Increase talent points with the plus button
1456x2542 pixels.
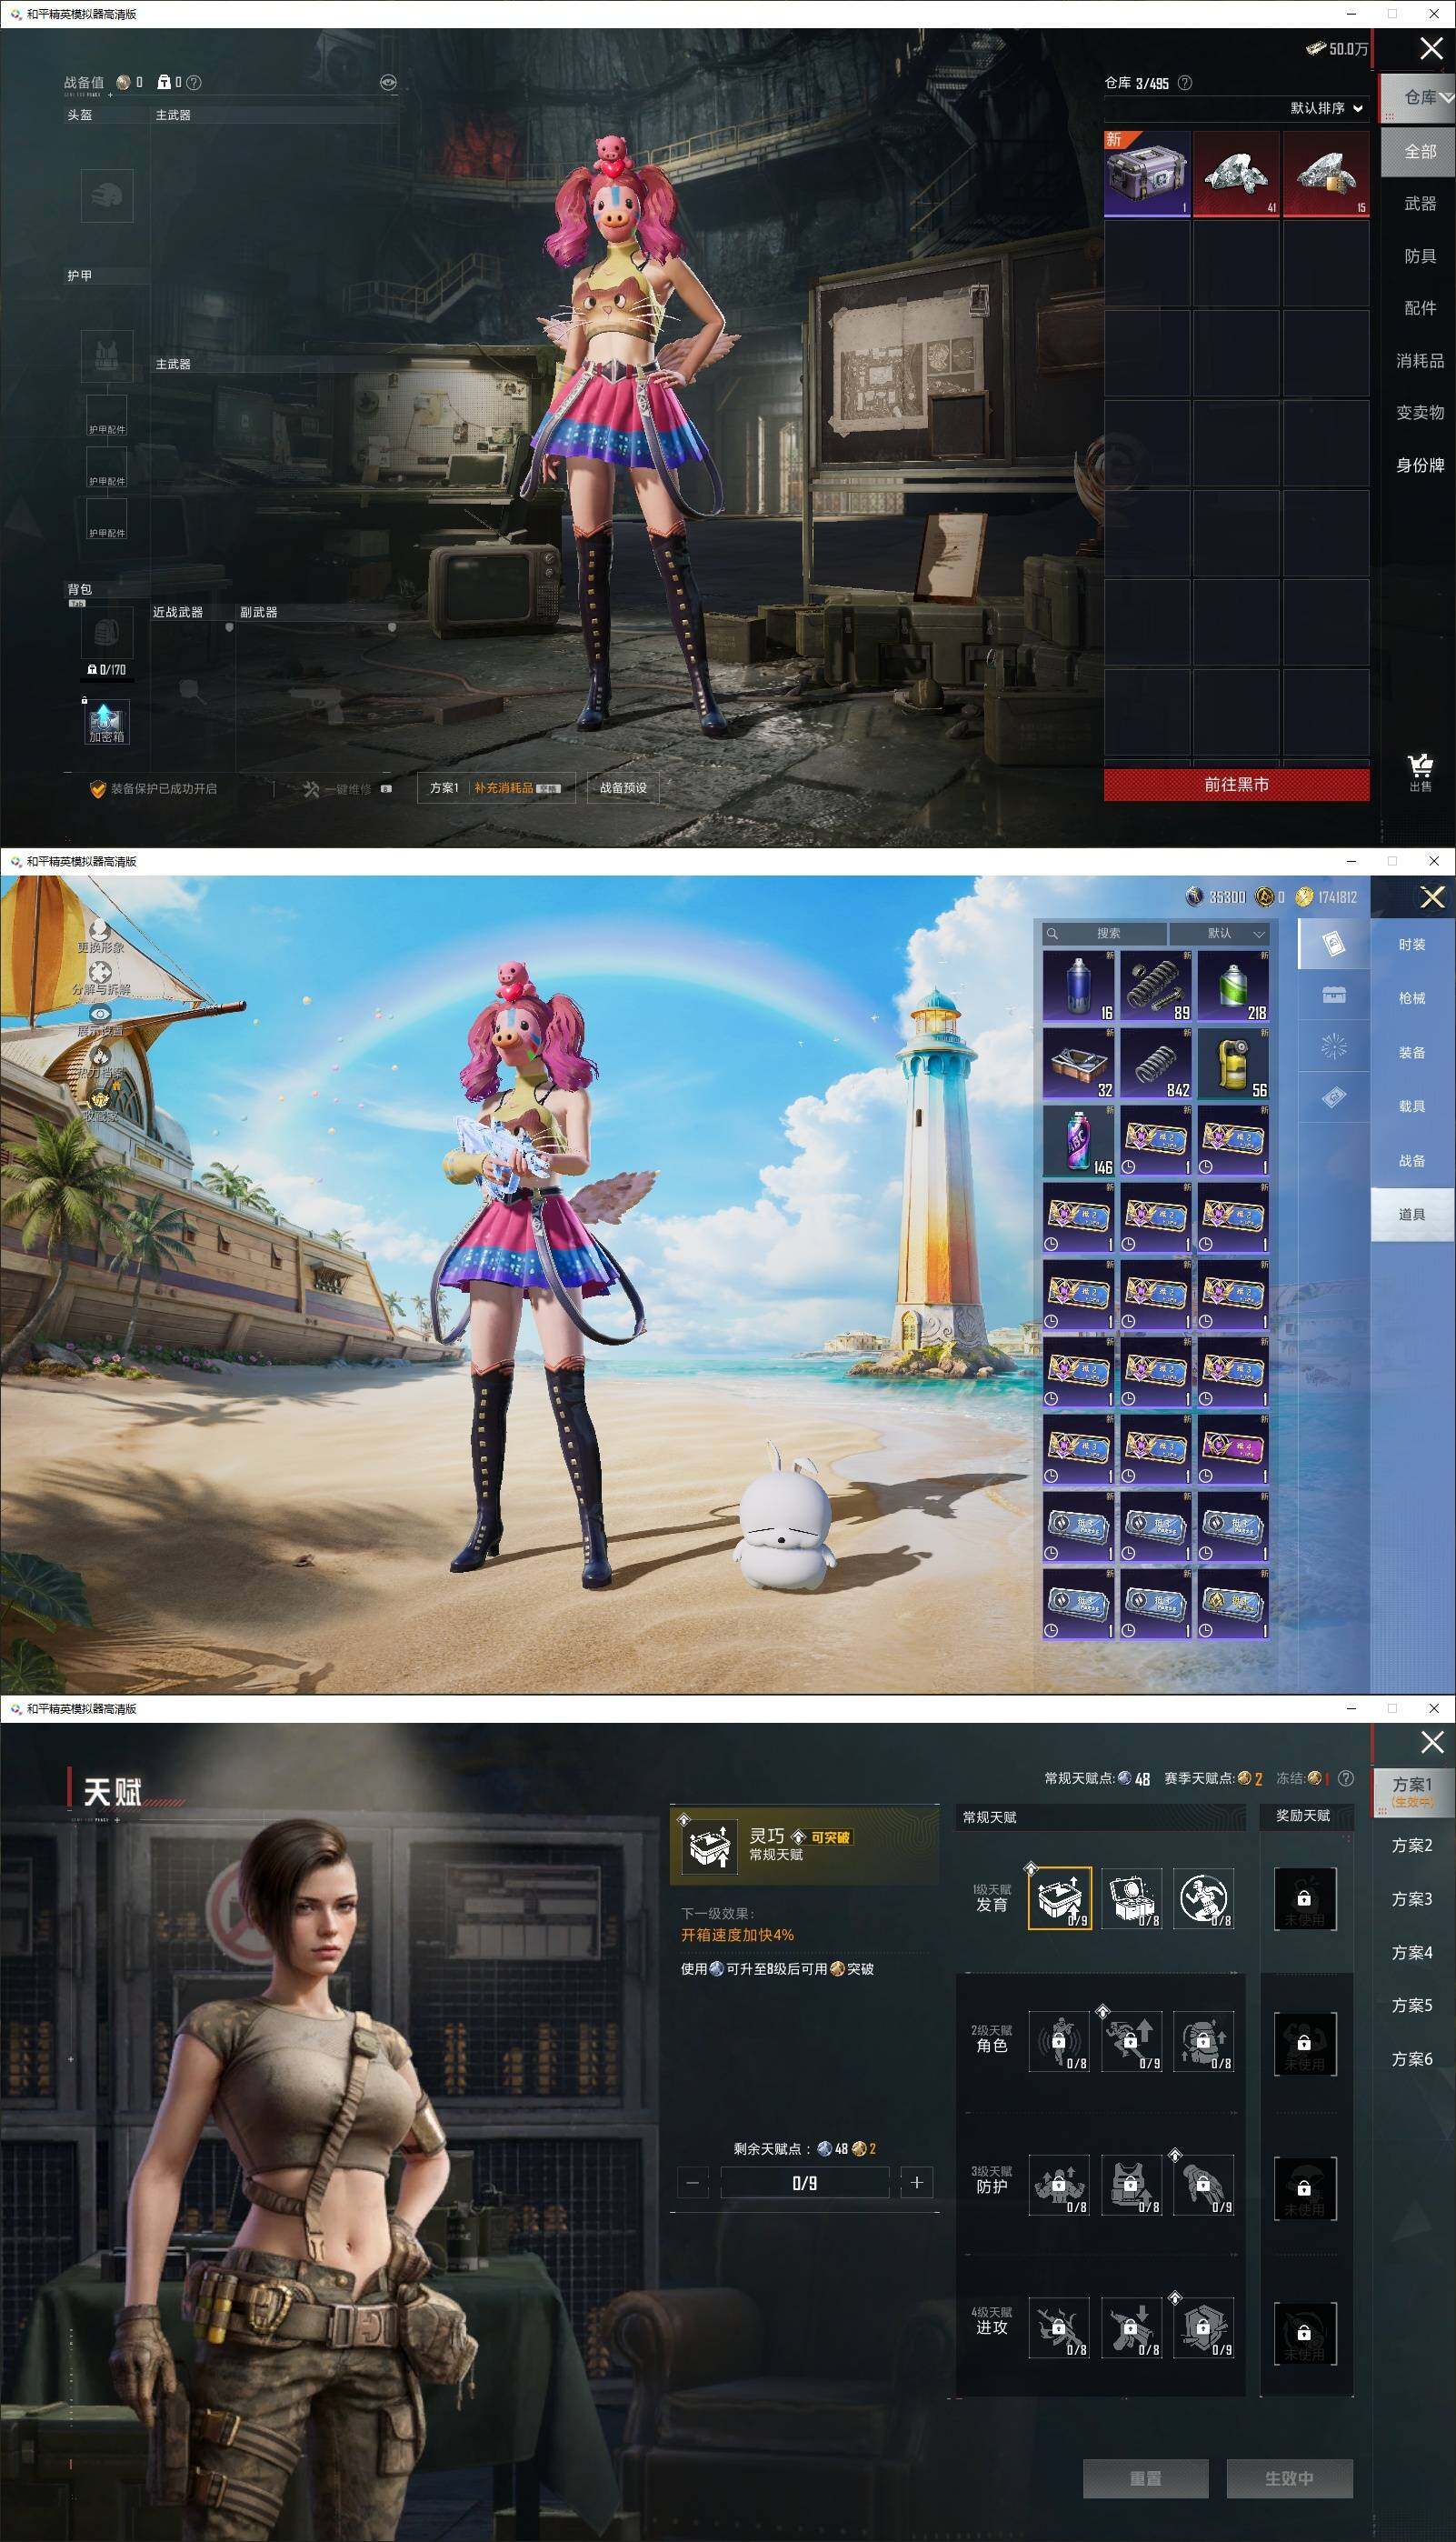point(917,2182)
